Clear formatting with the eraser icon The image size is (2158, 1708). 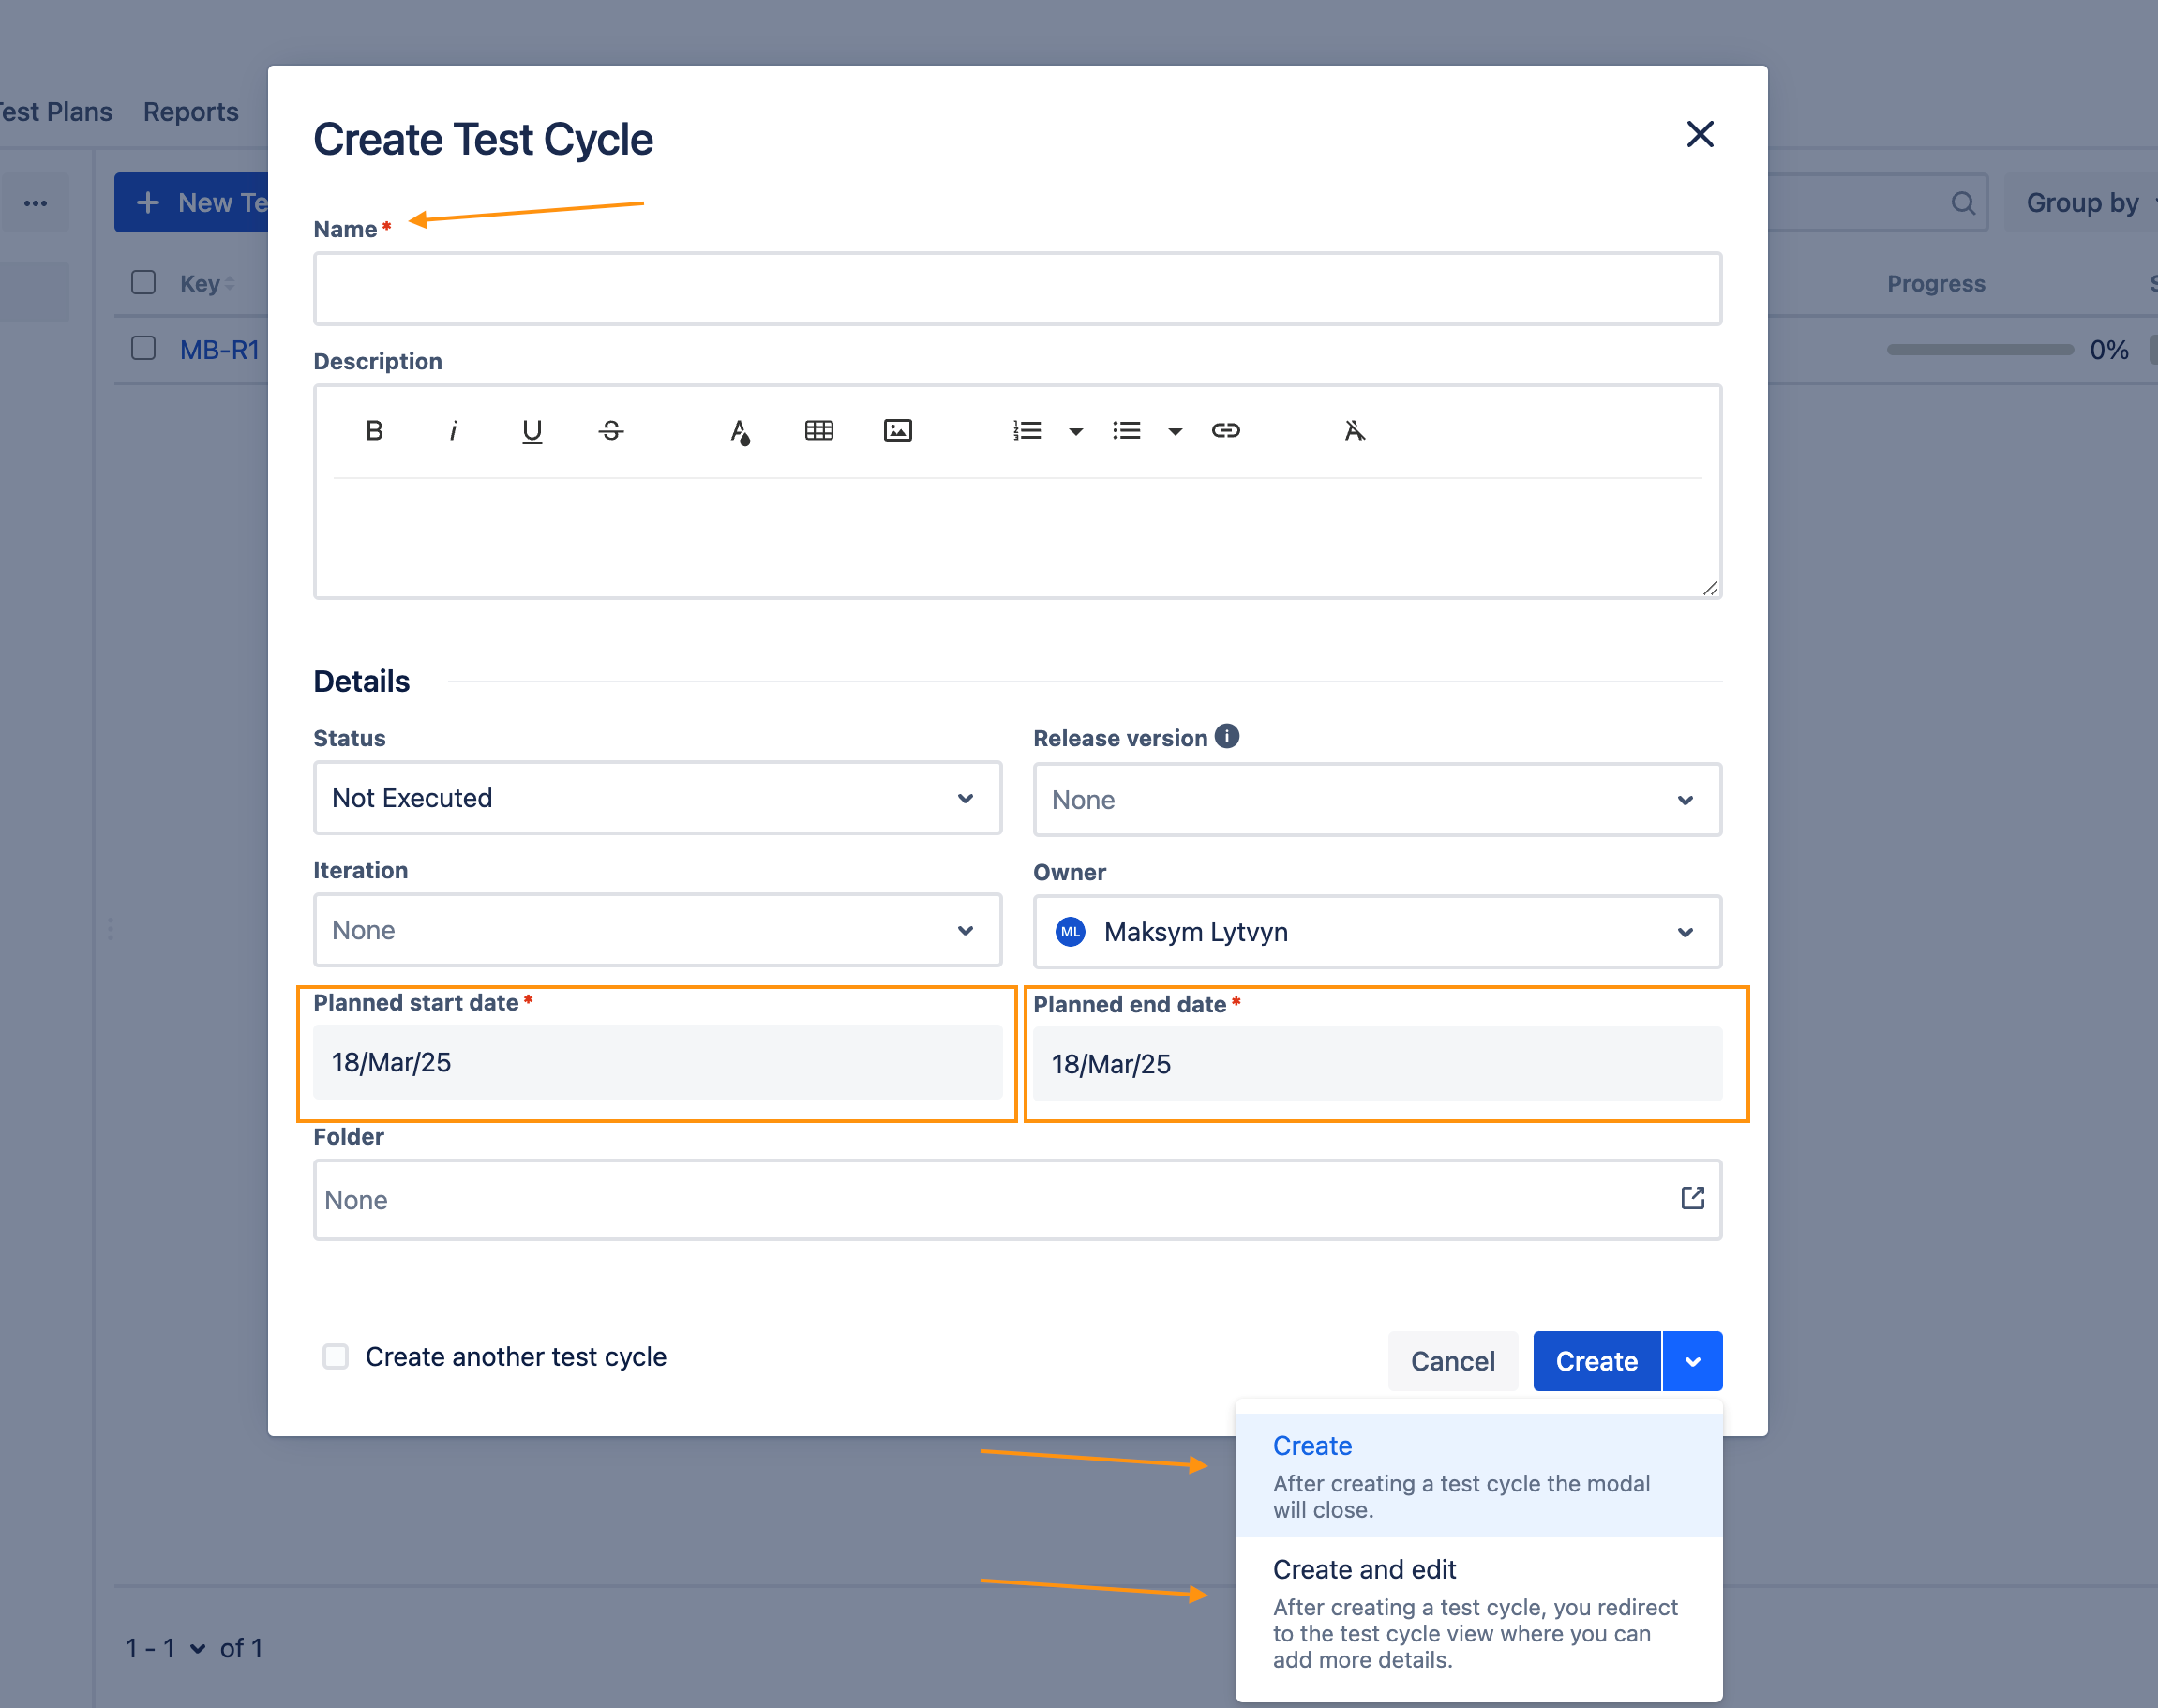(1354, 431)
